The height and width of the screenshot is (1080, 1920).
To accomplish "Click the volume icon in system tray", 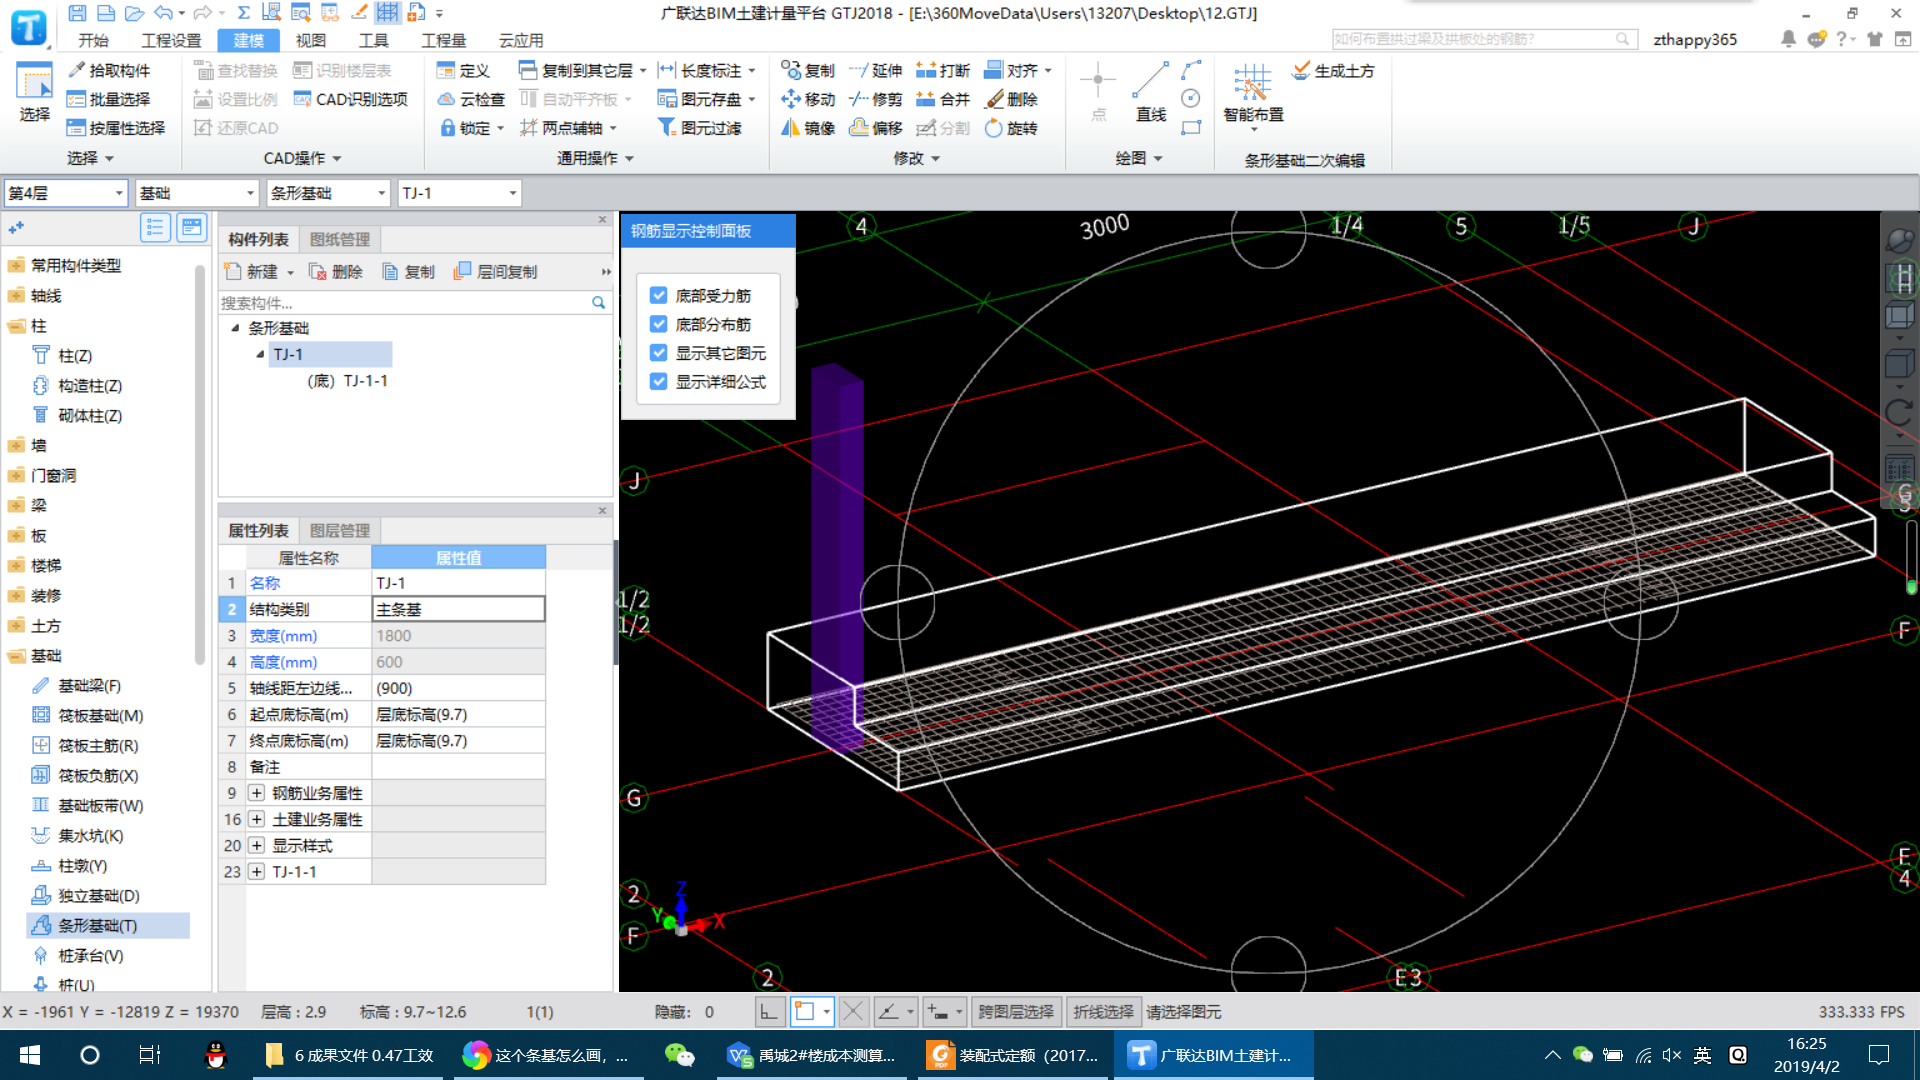I will point(1672,1055).
